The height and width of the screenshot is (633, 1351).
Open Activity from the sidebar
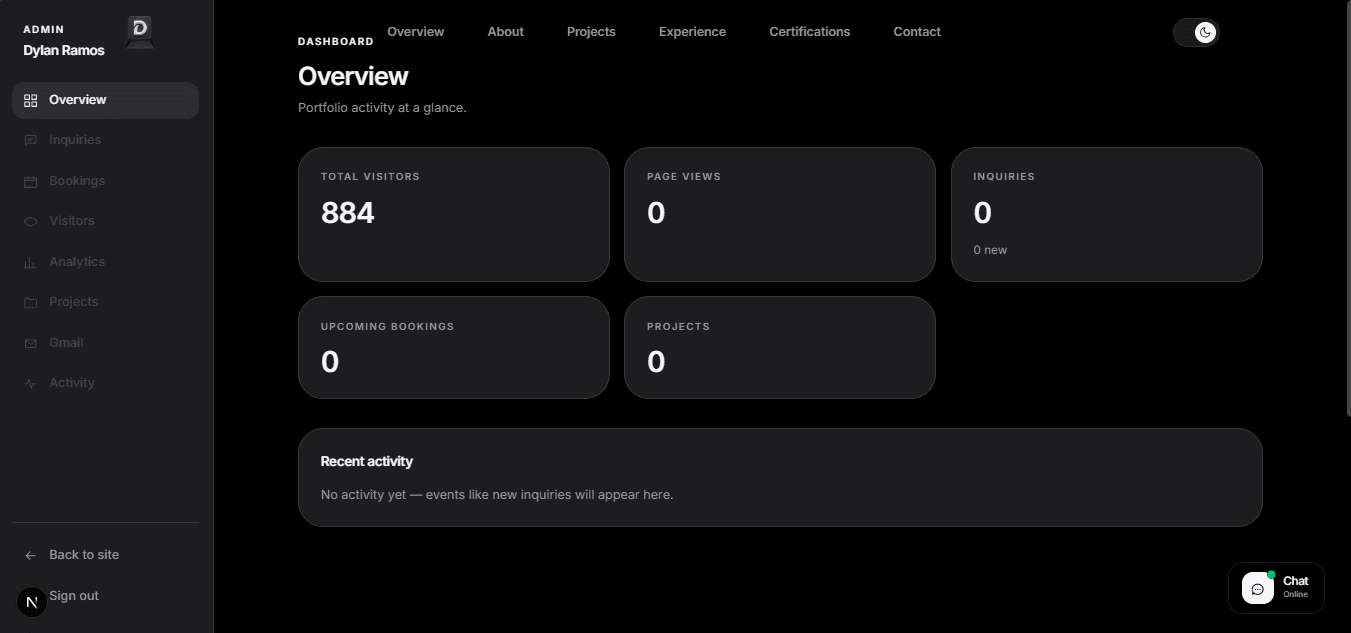coord(72,383)
